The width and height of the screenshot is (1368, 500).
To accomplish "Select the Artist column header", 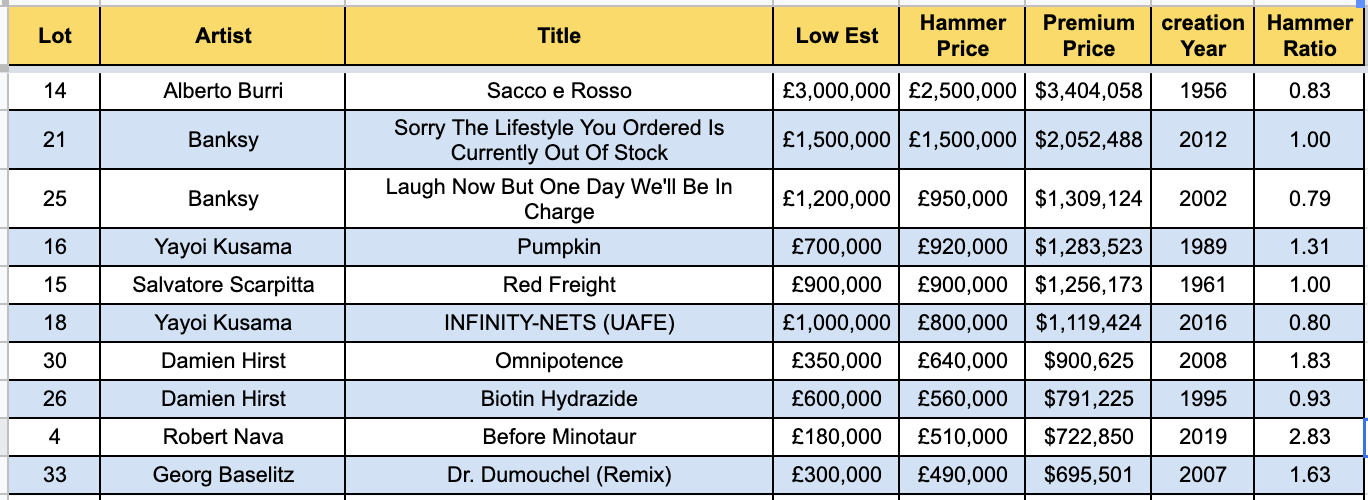I will tap(223, 36).
